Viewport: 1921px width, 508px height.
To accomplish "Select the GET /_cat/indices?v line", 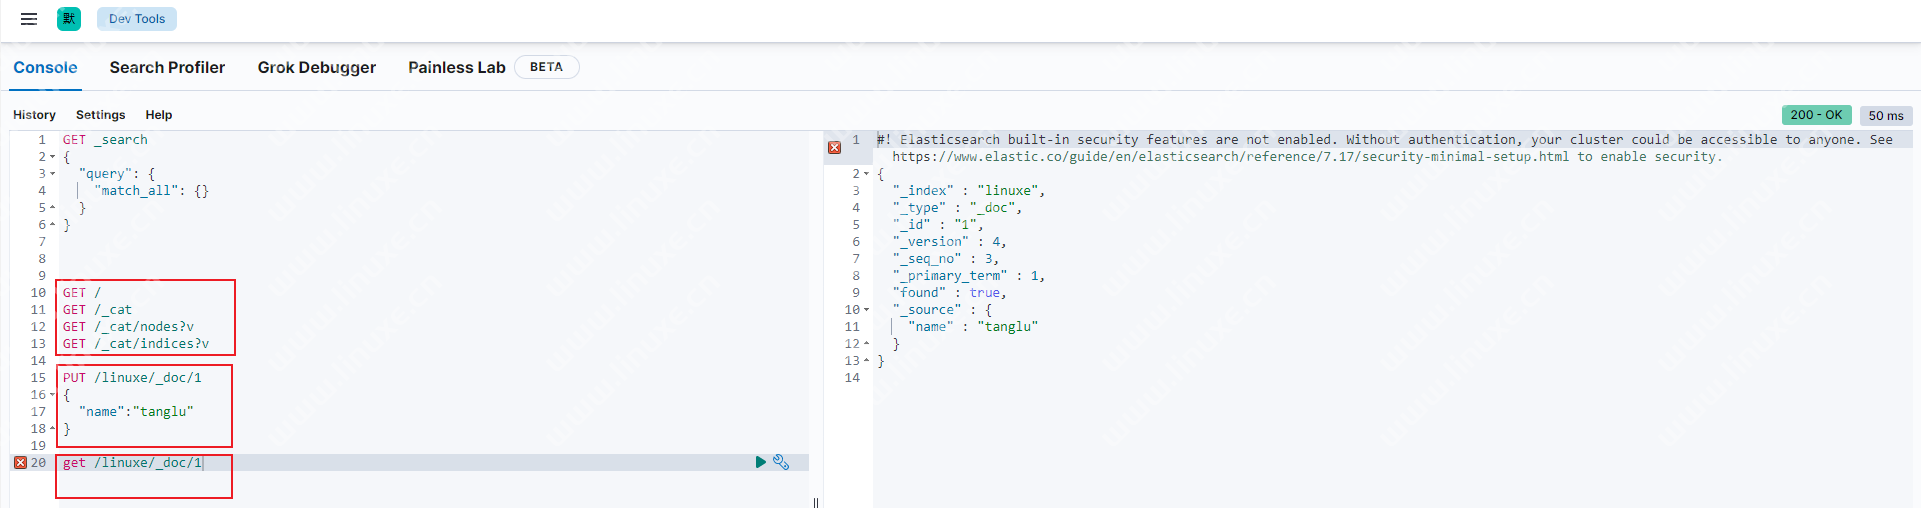I will click(136, 344).
